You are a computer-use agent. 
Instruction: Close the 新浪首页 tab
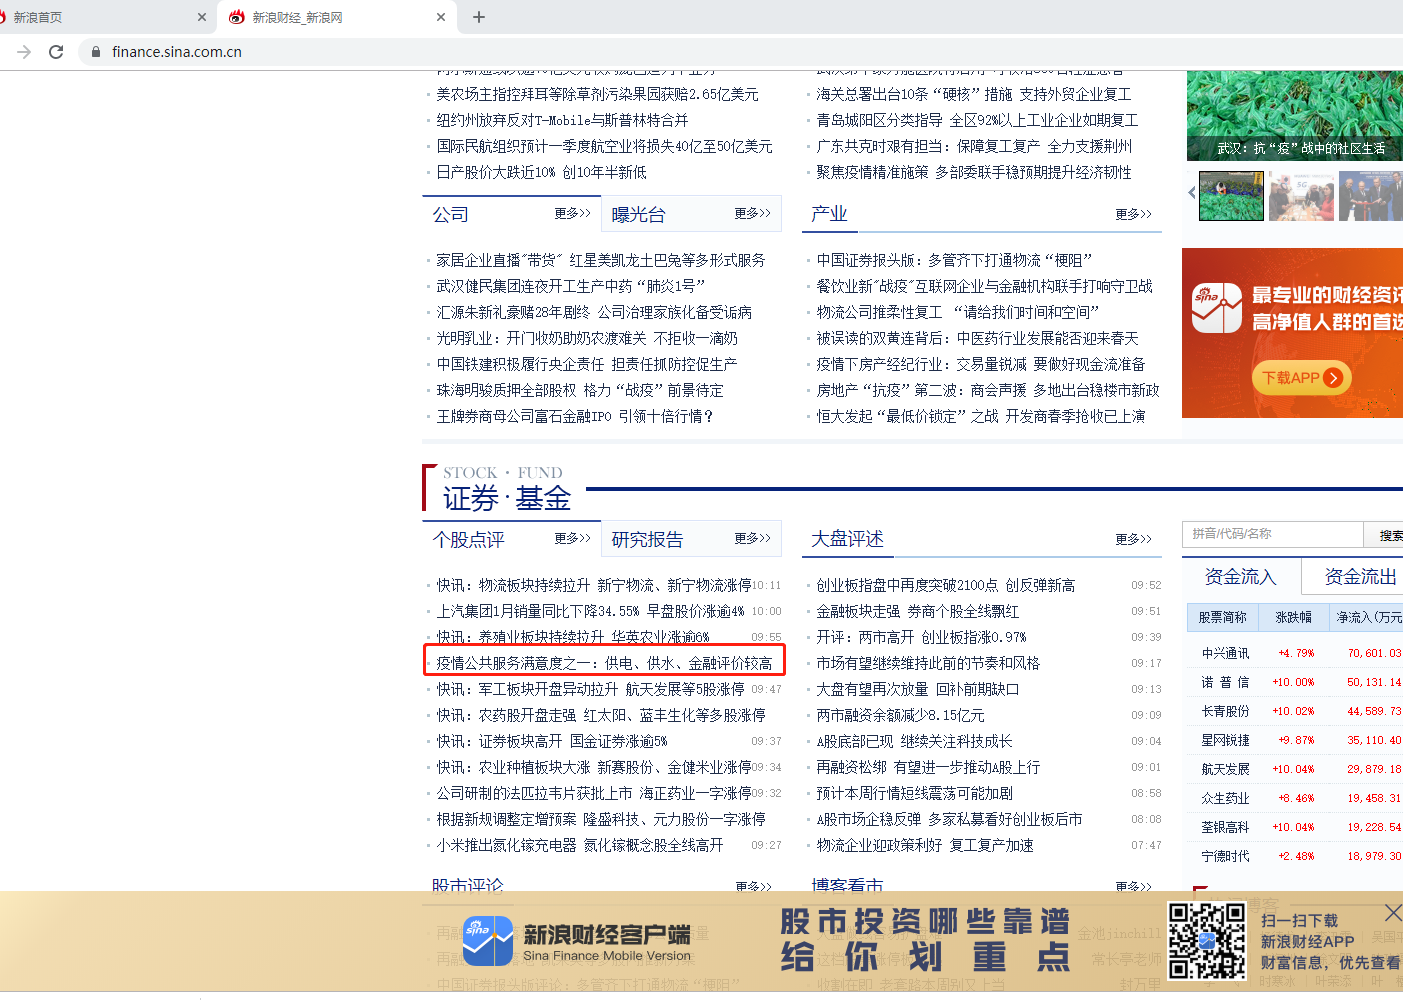[x=202, y=17]
